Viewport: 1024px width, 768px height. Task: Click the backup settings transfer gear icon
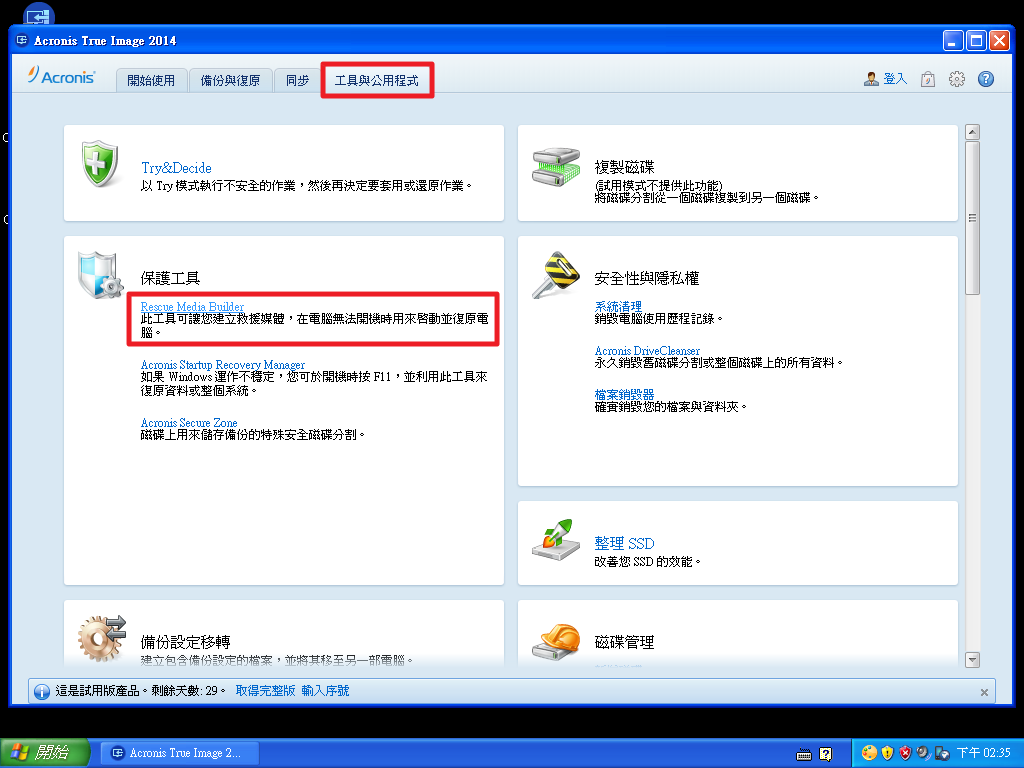pos(101,638)
